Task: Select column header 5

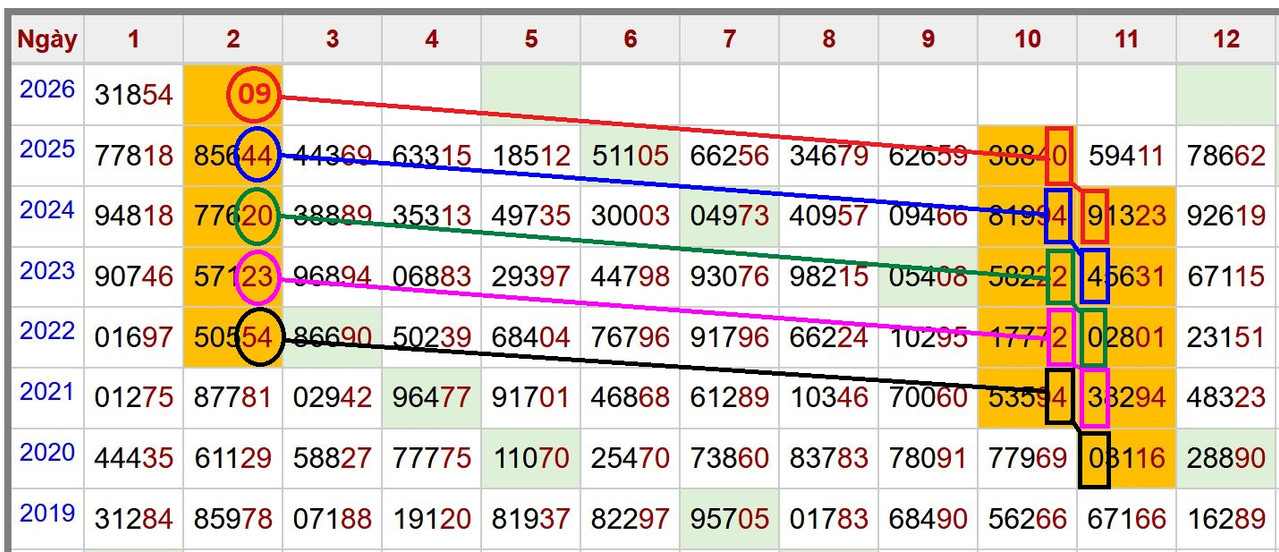Action: pyautogui.click(x=531, y=38)
